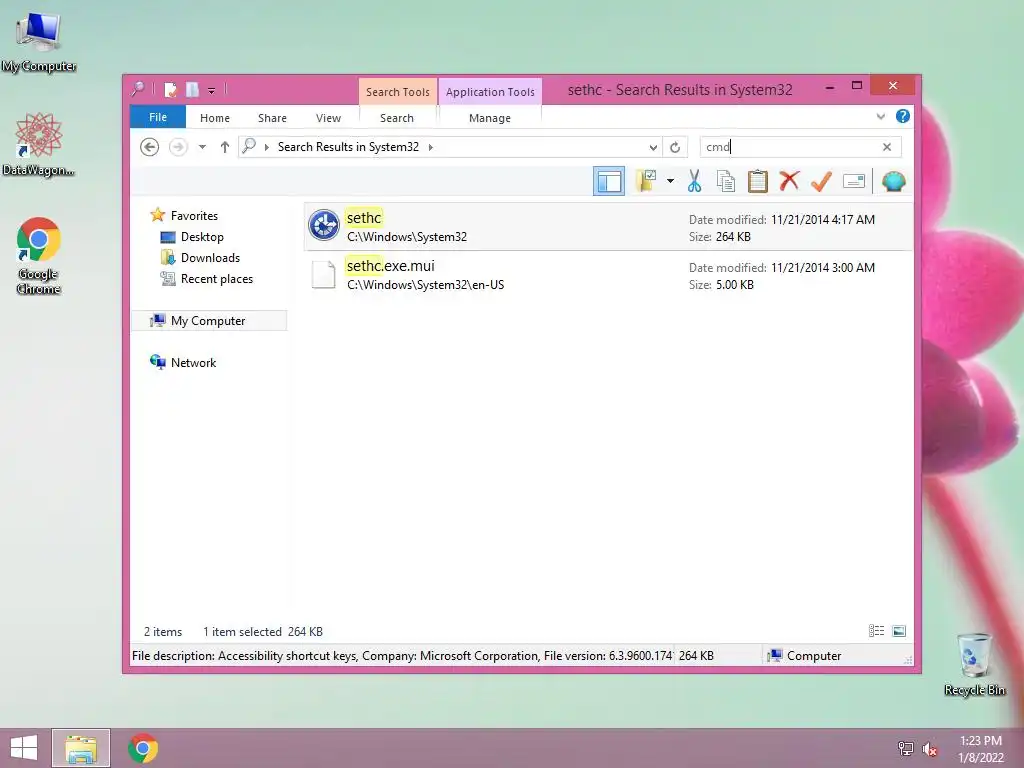1024x768 pixels.
Task: Launch Google Chrome from the taskbar
Action: 142,748
